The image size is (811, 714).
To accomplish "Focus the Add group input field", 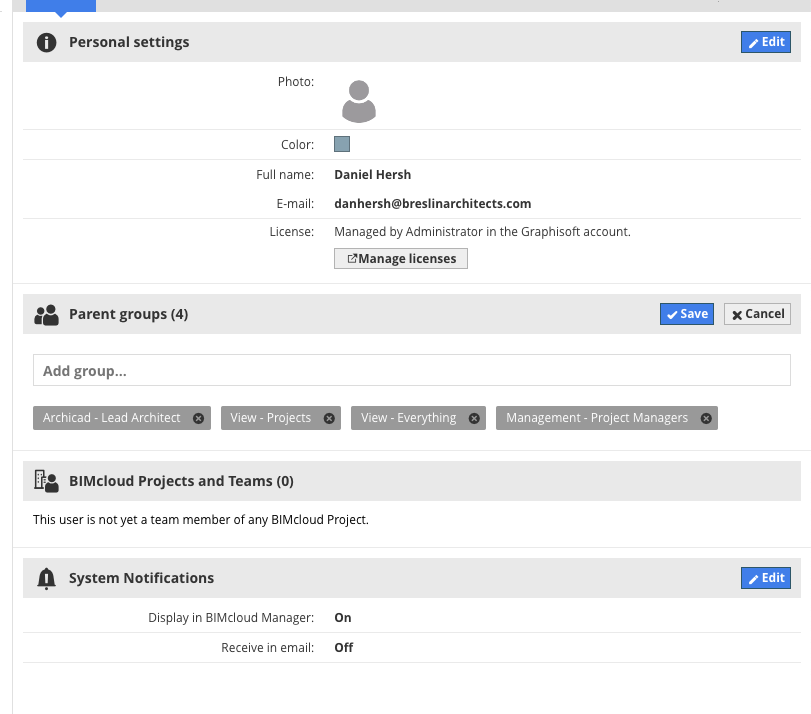I will point(411,371).
